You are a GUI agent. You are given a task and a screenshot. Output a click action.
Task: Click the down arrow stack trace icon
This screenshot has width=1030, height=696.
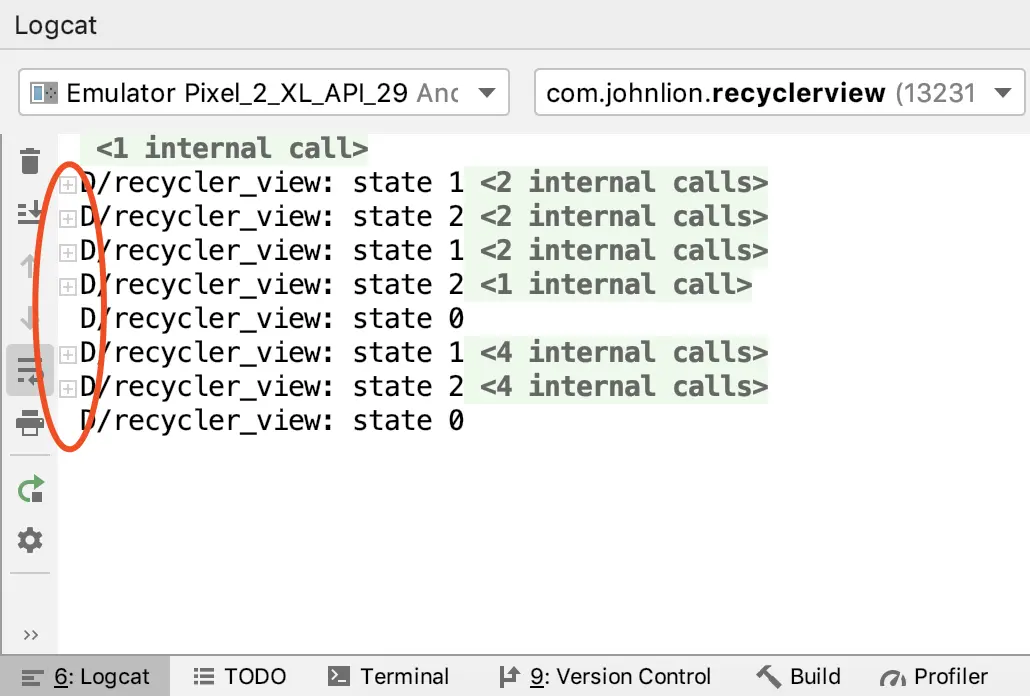28,318
